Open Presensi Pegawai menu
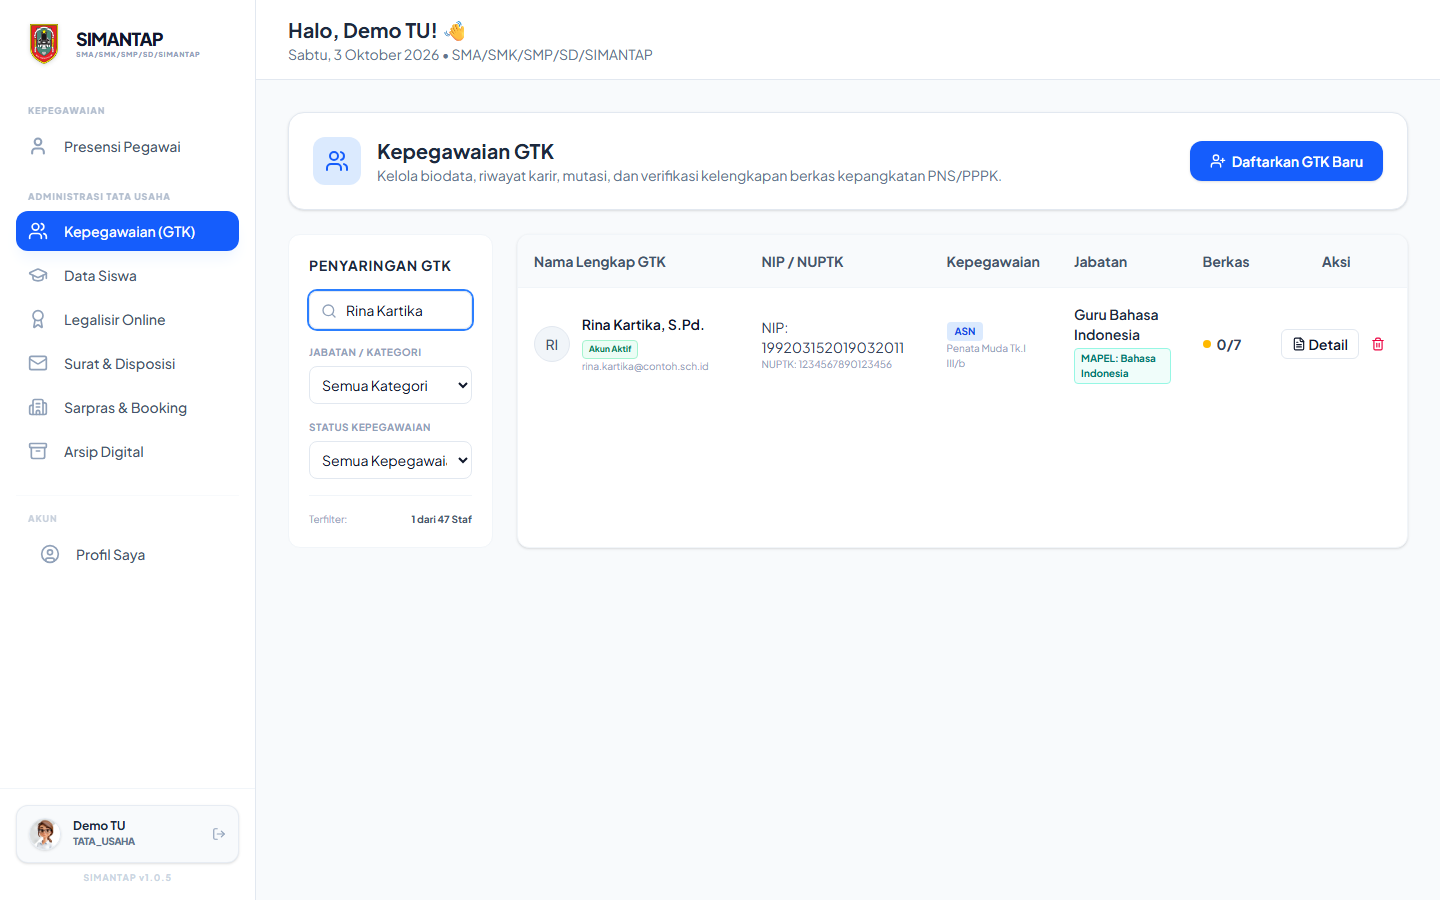This screenshot has width=1440, height=900. 127,147
